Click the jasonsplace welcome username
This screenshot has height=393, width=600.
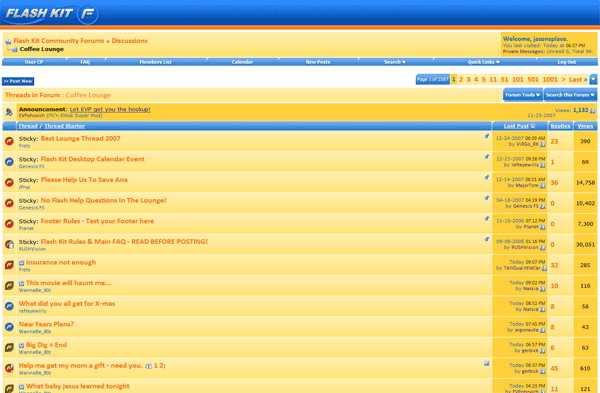[x=550, y=39]
